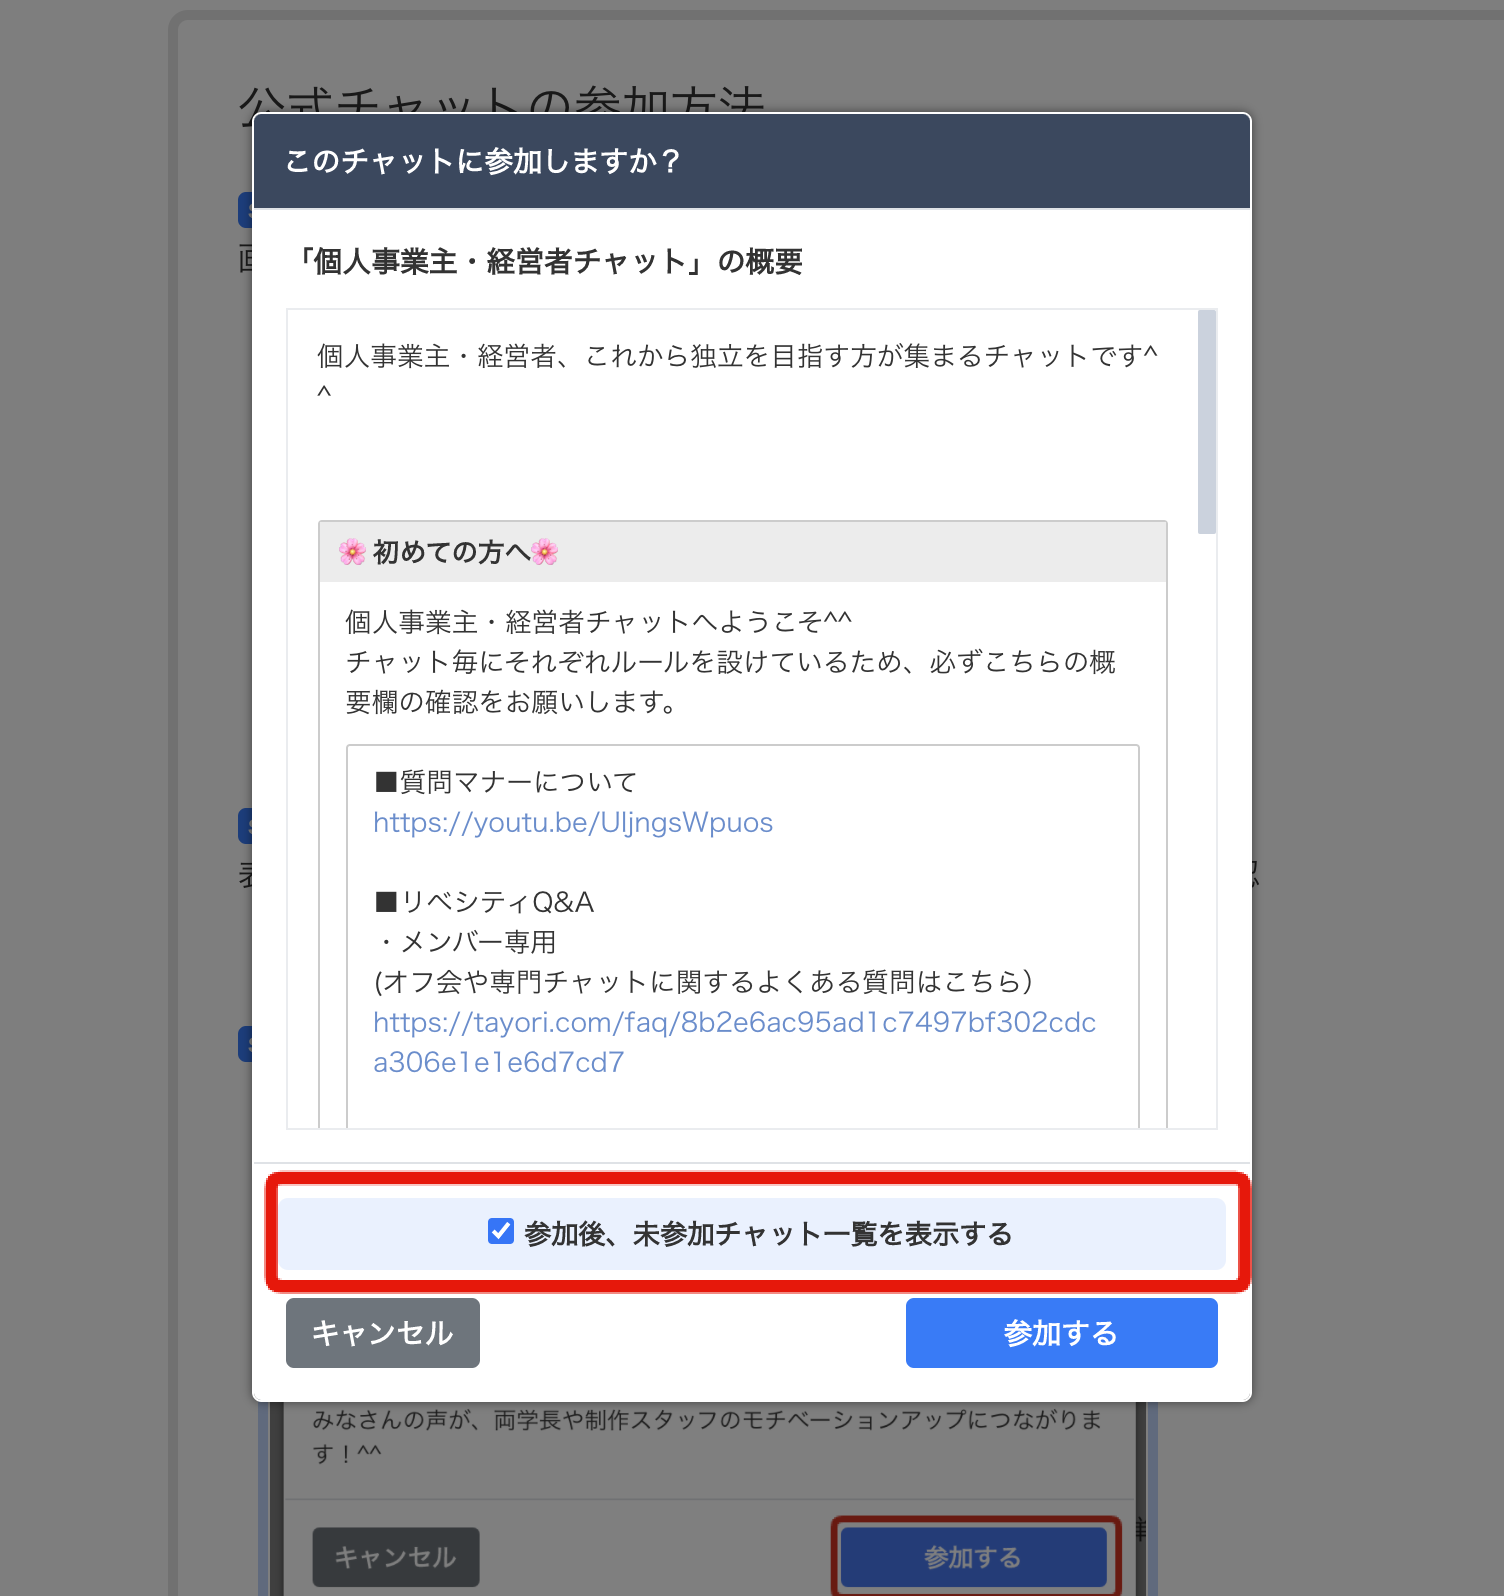1504x1596 pixels.
Task: Click the overview scrollbar thumb
Action: (x=1207, y=422)
